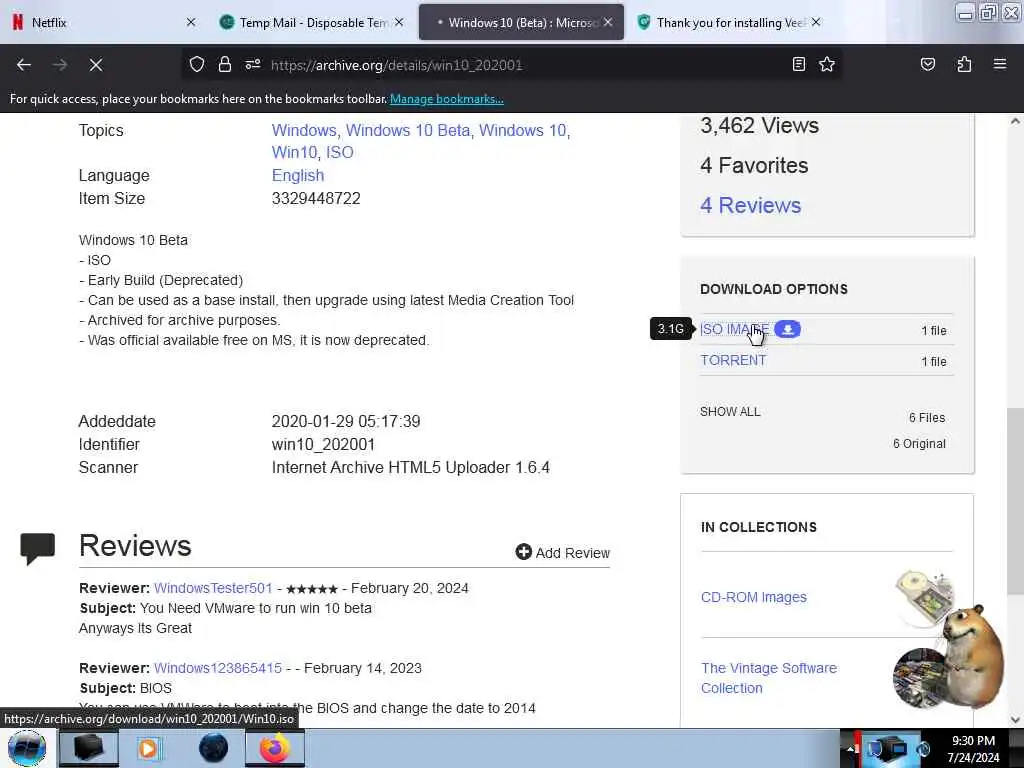Screen dimensions: 1024x768
Task: Open the Firefox taskbar icon
Action: click(x=275, y=748)
